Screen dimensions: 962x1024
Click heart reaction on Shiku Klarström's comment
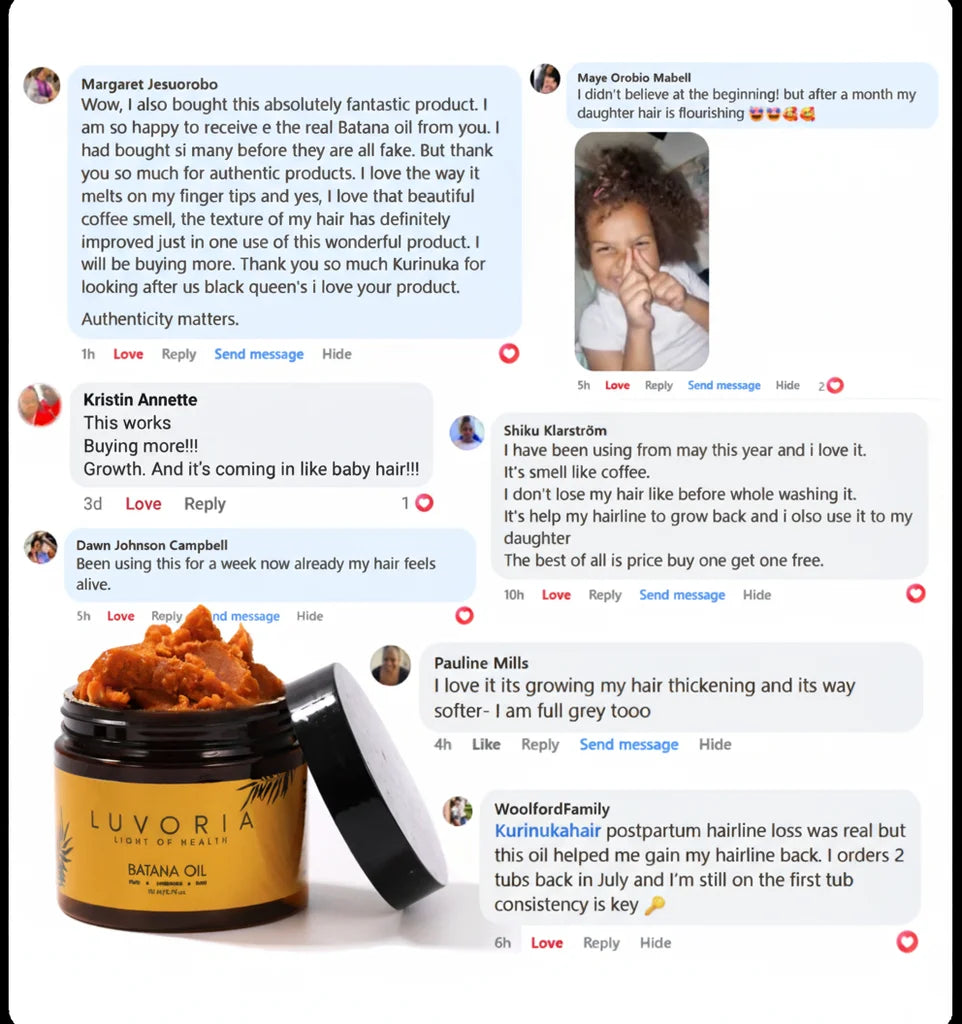[916, 593]
